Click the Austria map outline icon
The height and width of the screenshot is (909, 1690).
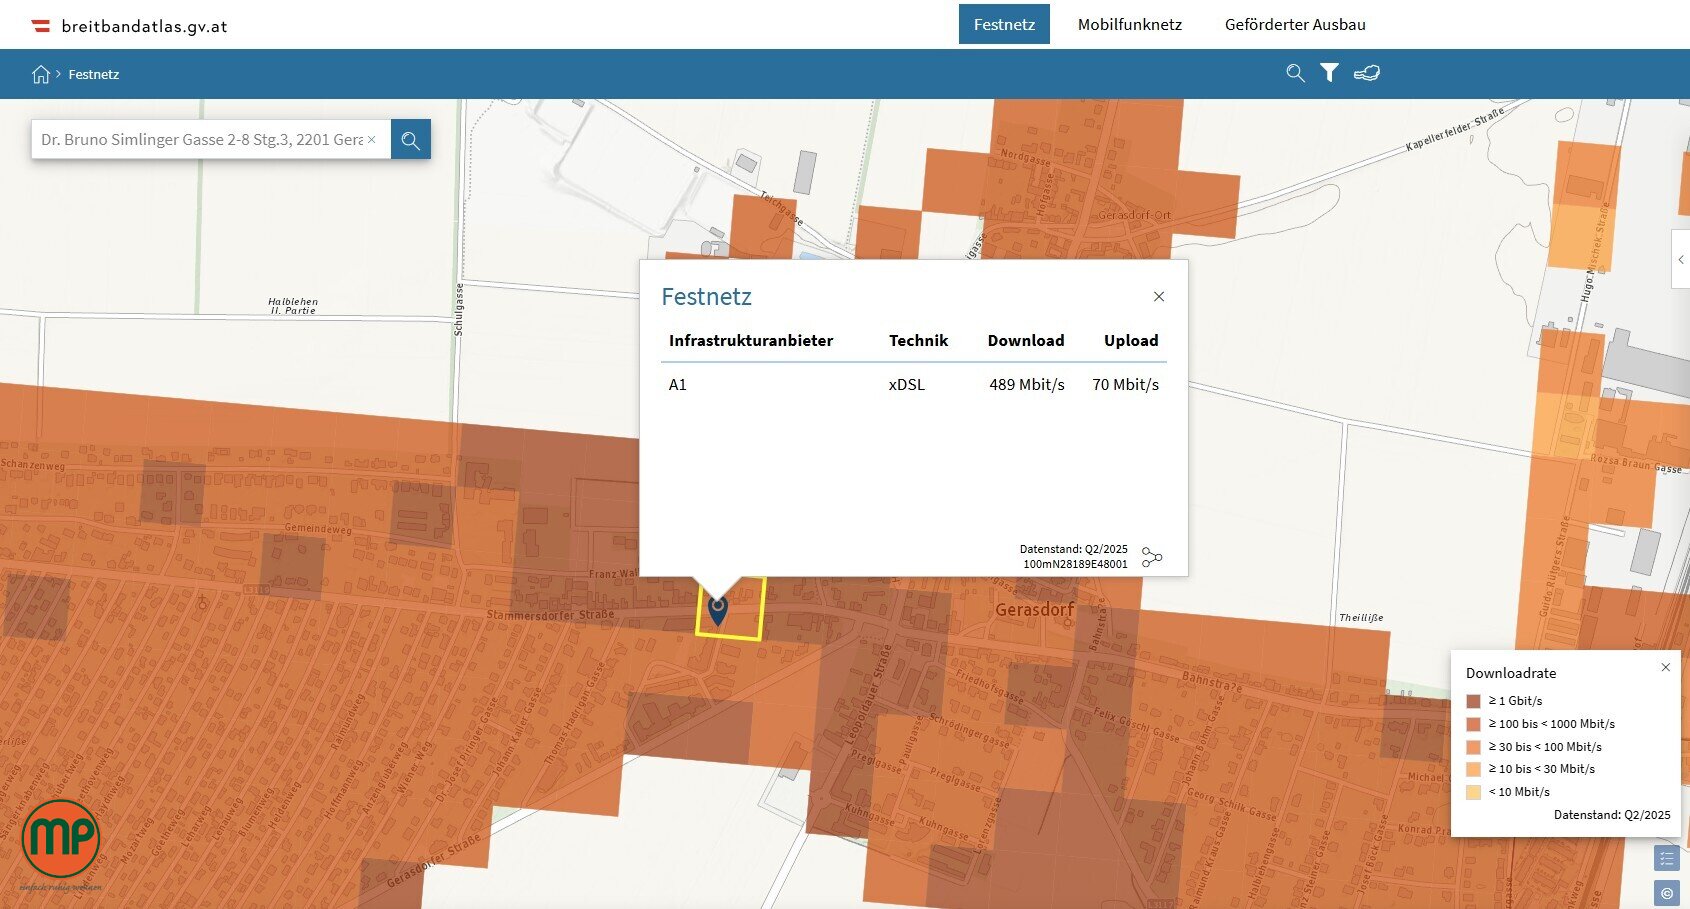point(1367,73)
